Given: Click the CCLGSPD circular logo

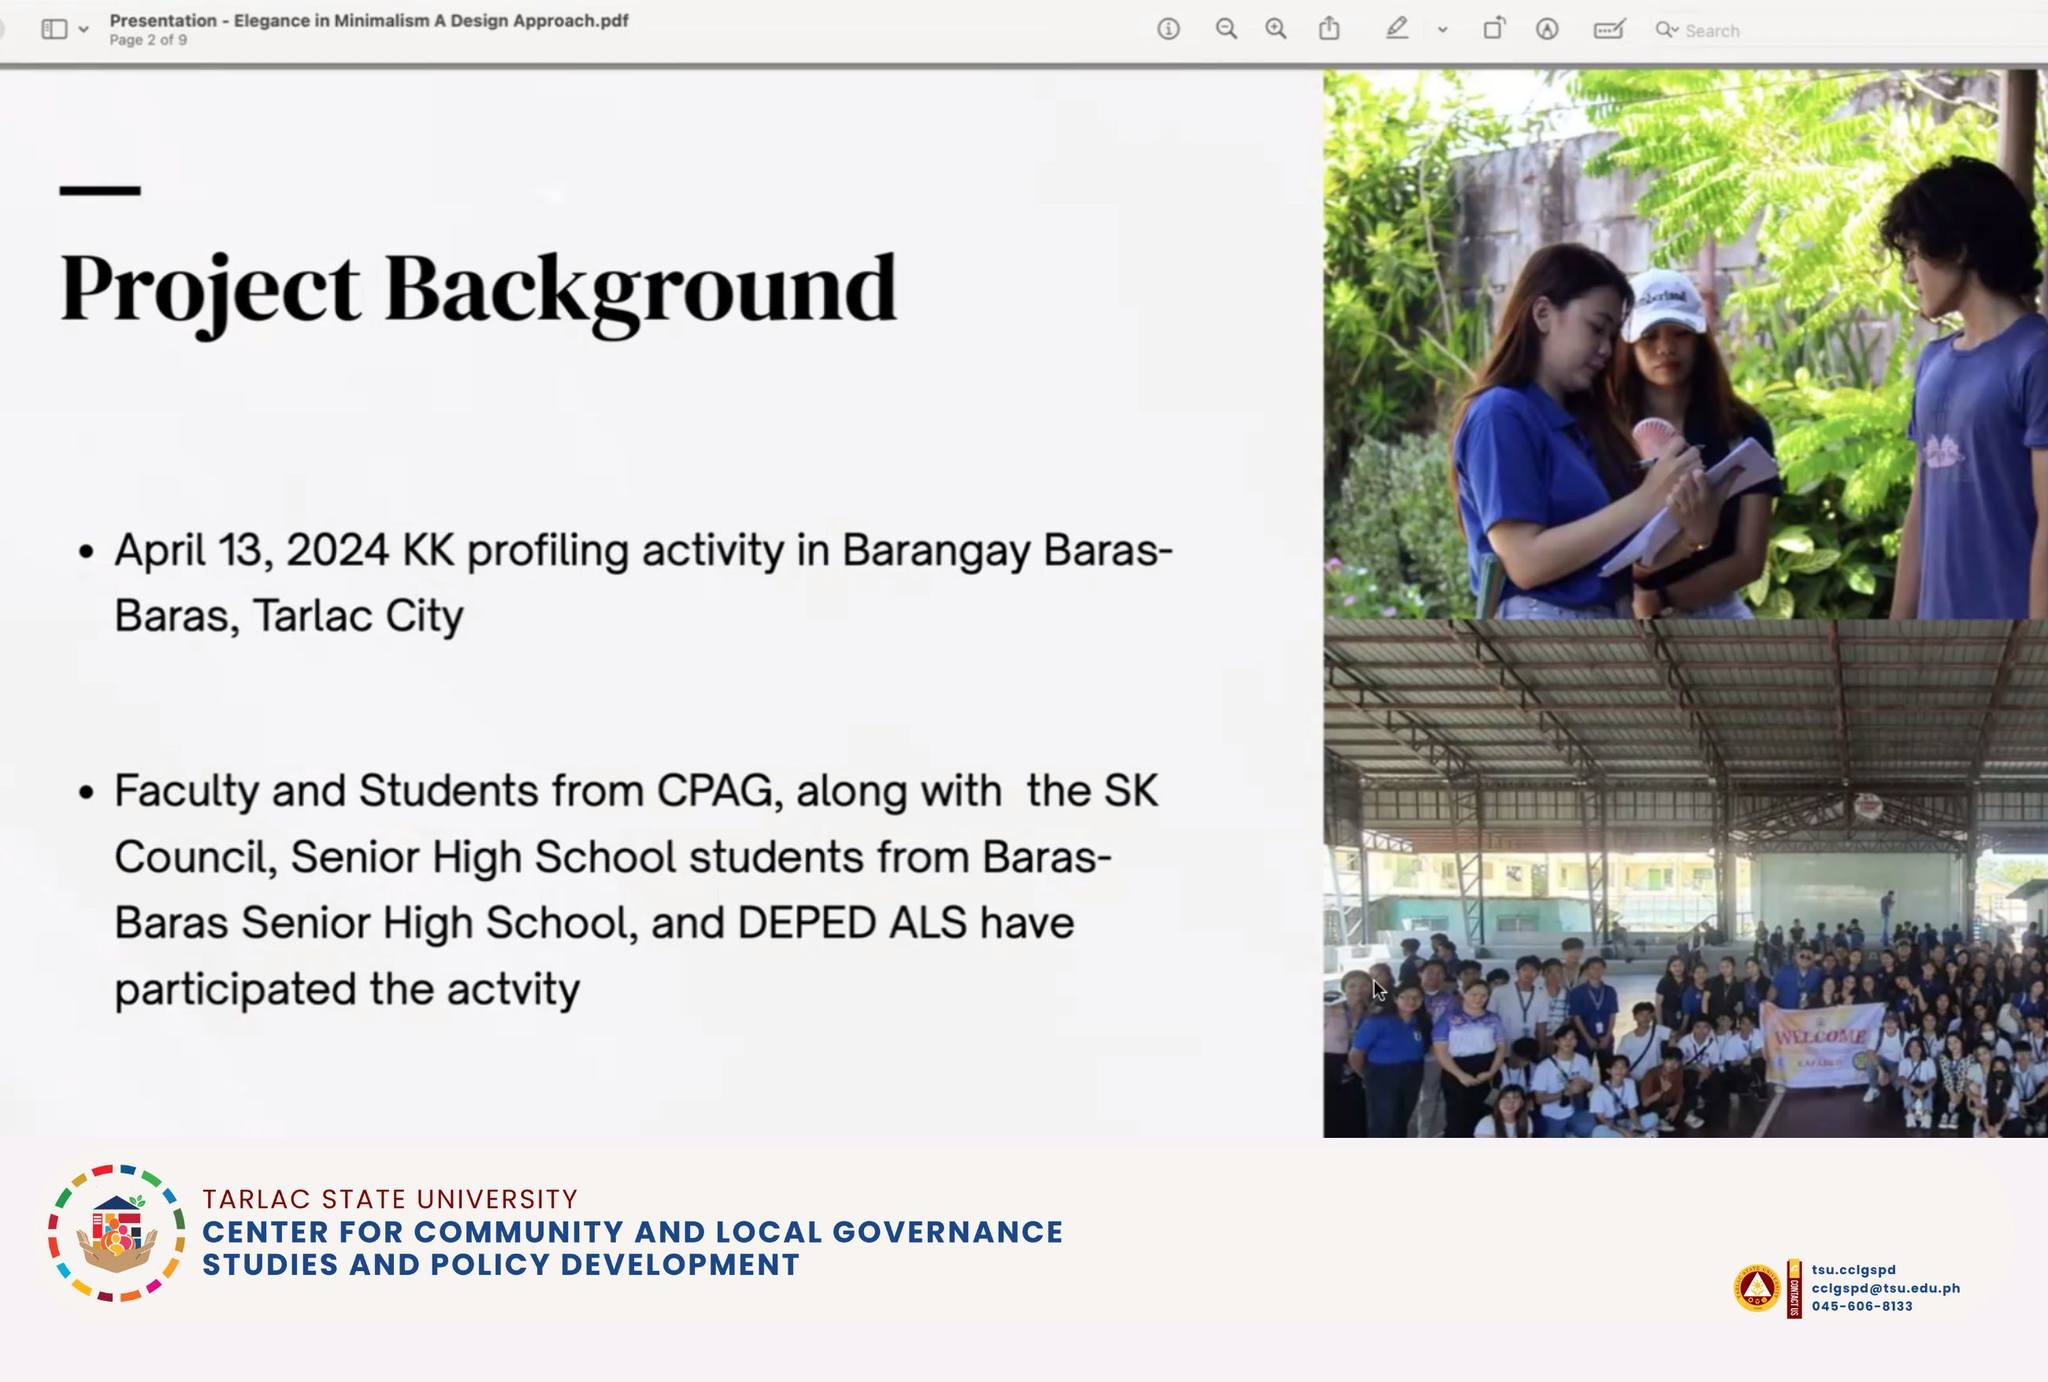Looking at the screenshot, I should coord(117,1233).
